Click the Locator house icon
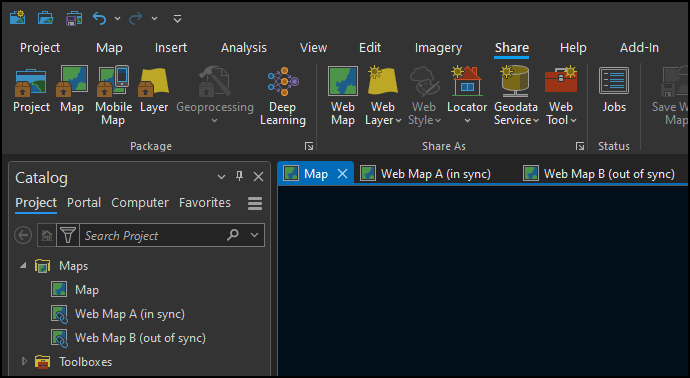The width and height of the screenshot is (690, 378). pyautogui.click(x=467, y=81)
